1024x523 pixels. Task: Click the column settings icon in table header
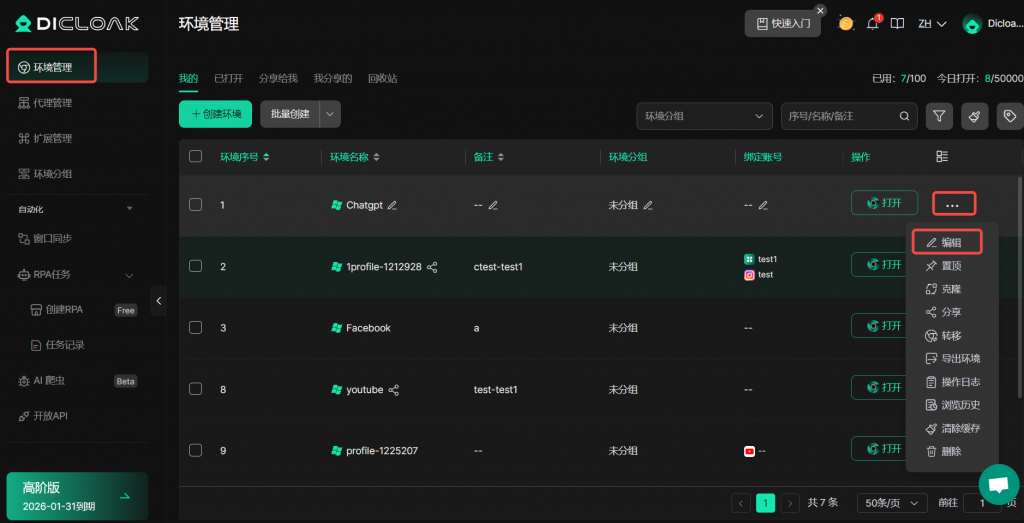tap(942, 157)
